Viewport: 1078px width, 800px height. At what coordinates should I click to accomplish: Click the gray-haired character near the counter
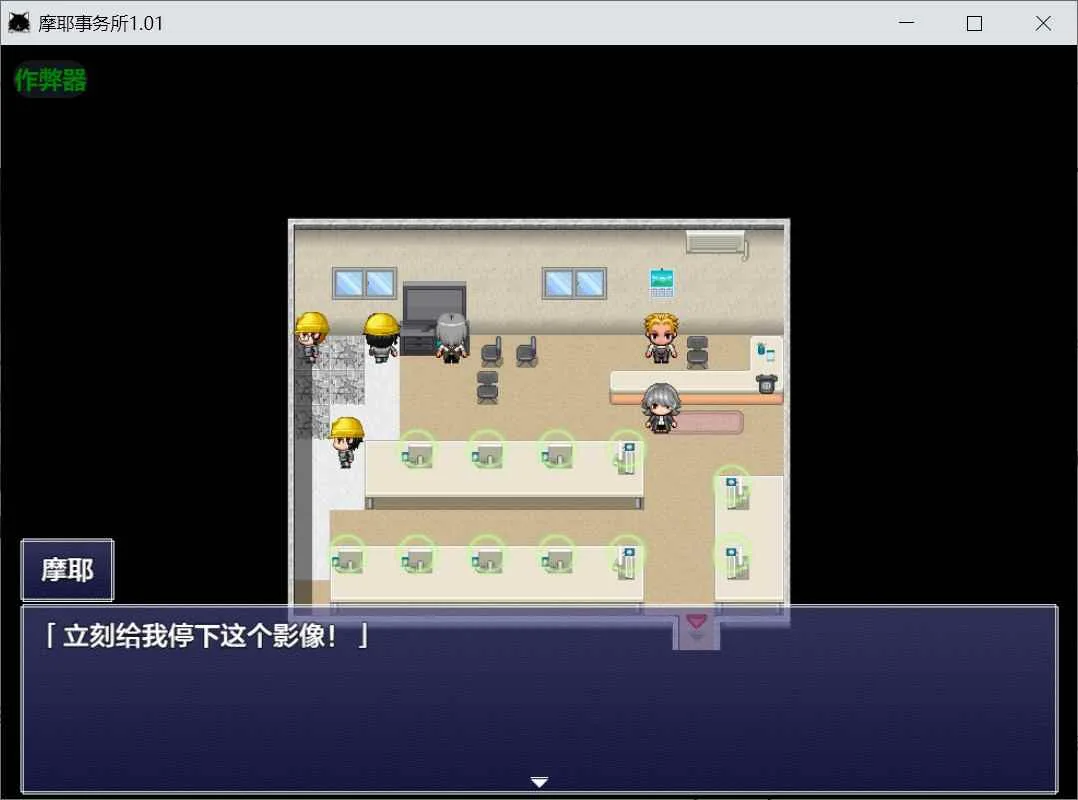coord(661,408)
